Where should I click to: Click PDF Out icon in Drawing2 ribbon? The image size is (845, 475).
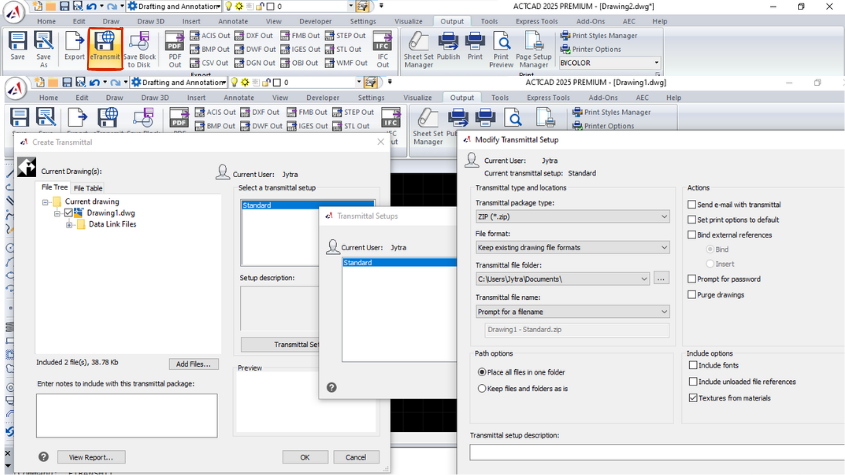175,49
